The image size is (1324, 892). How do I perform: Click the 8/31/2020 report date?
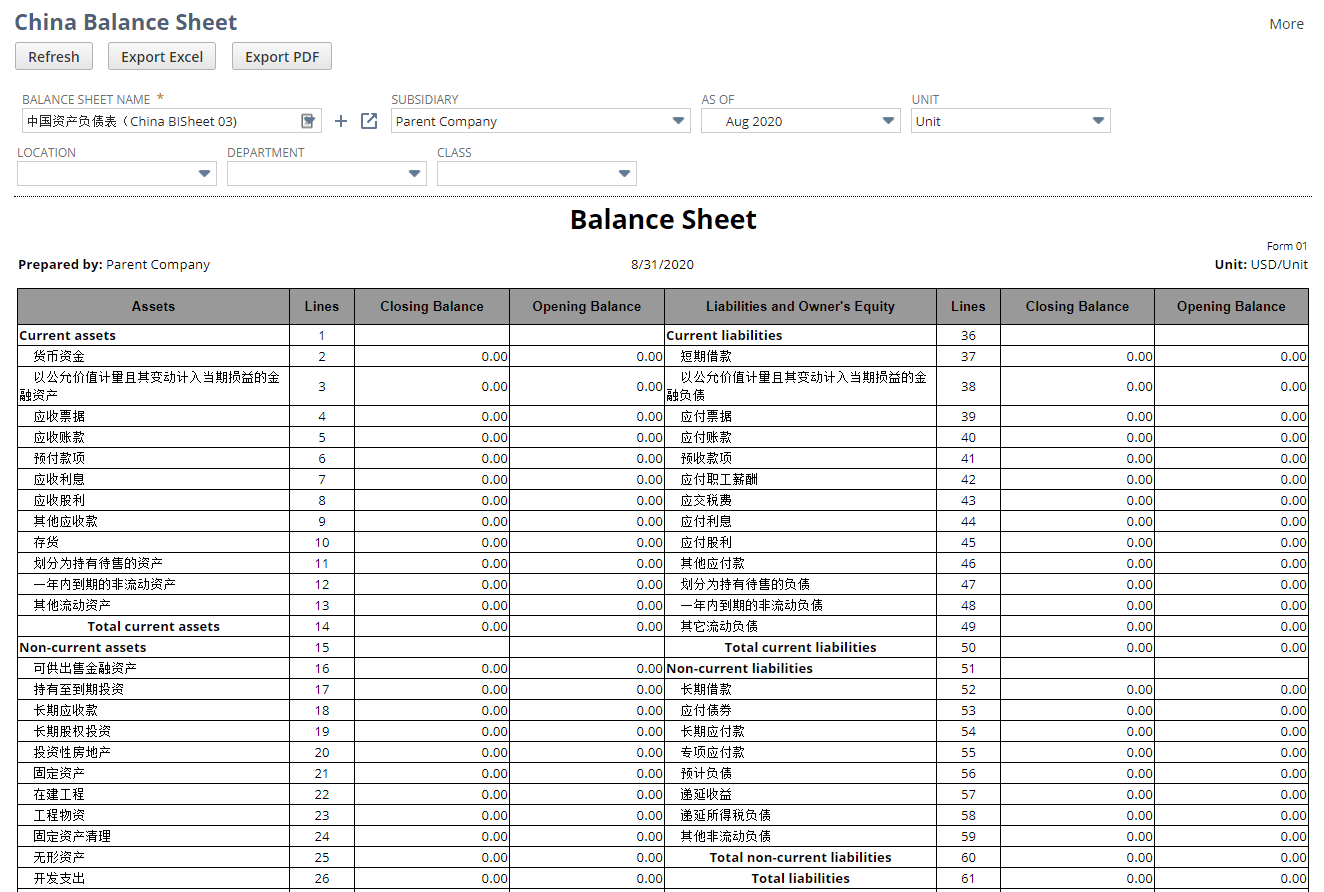click(x=662, y=265)
